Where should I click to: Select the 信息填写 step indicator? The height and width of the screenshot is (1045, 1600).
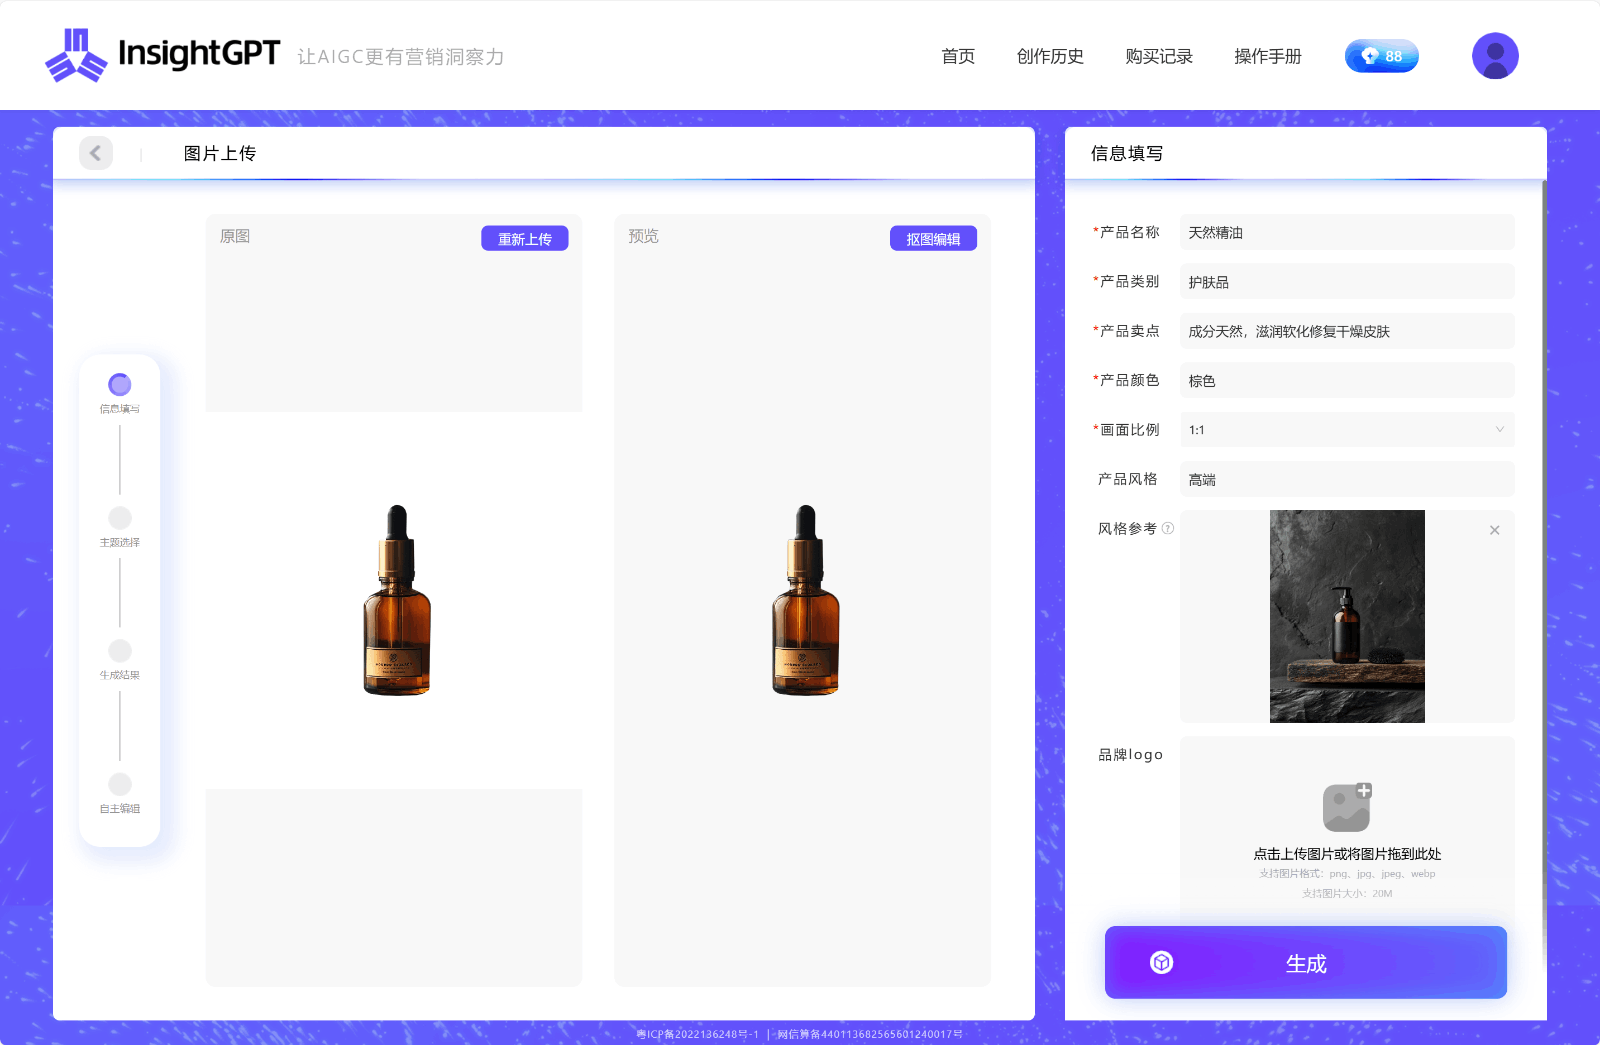tap(120, 385)
